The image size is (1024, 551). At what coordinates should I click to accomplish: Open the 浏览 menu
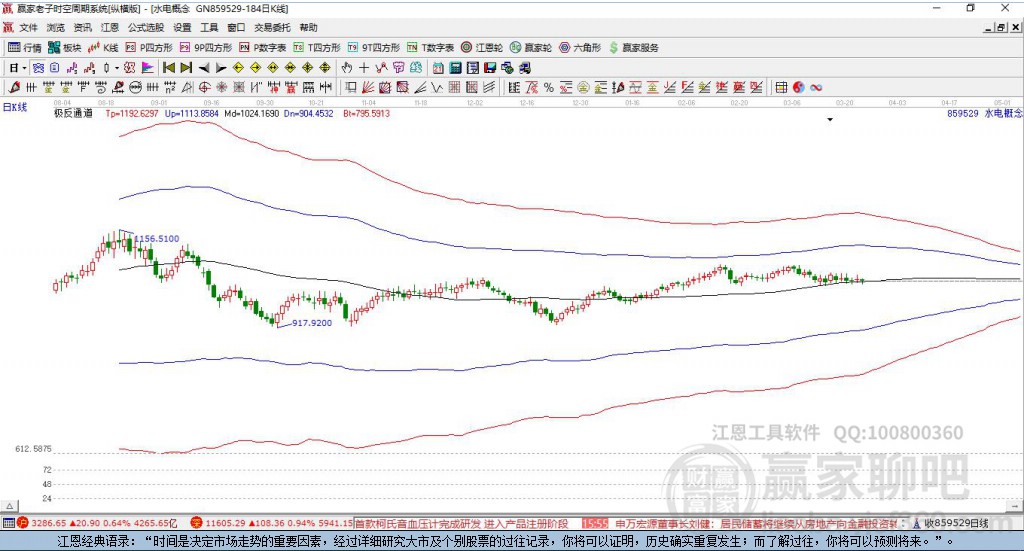(x=56, y=27)
